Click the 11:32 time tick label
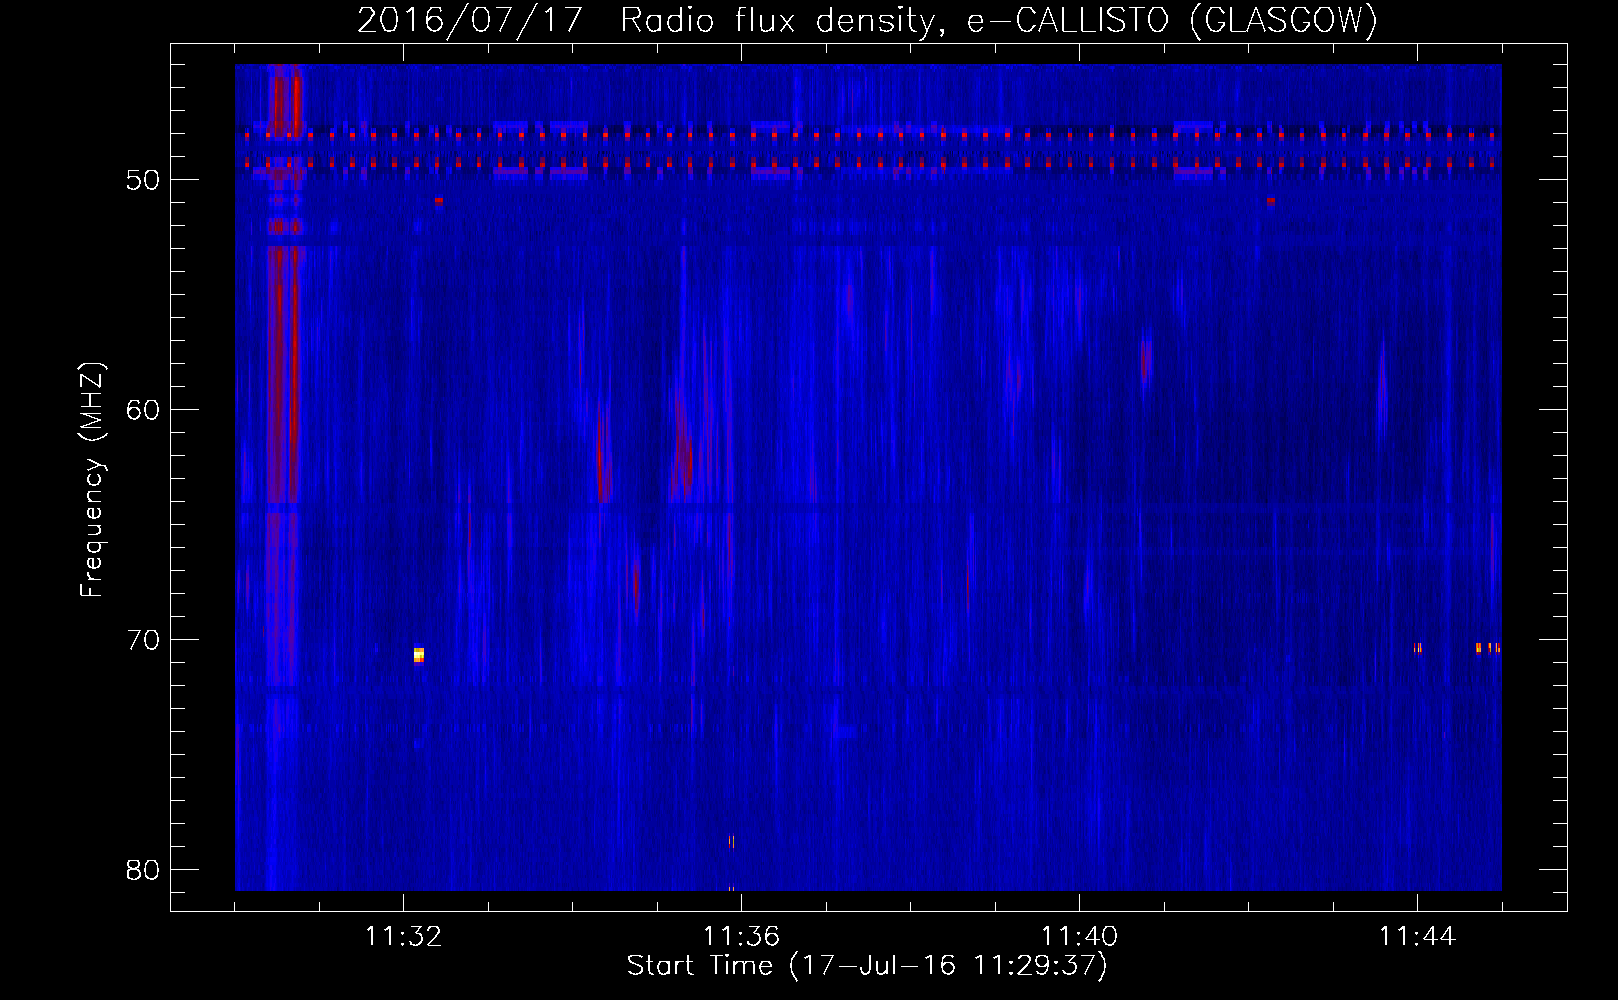The height and width of the screenshot is (1000, 1618). [x=404, y=937]
